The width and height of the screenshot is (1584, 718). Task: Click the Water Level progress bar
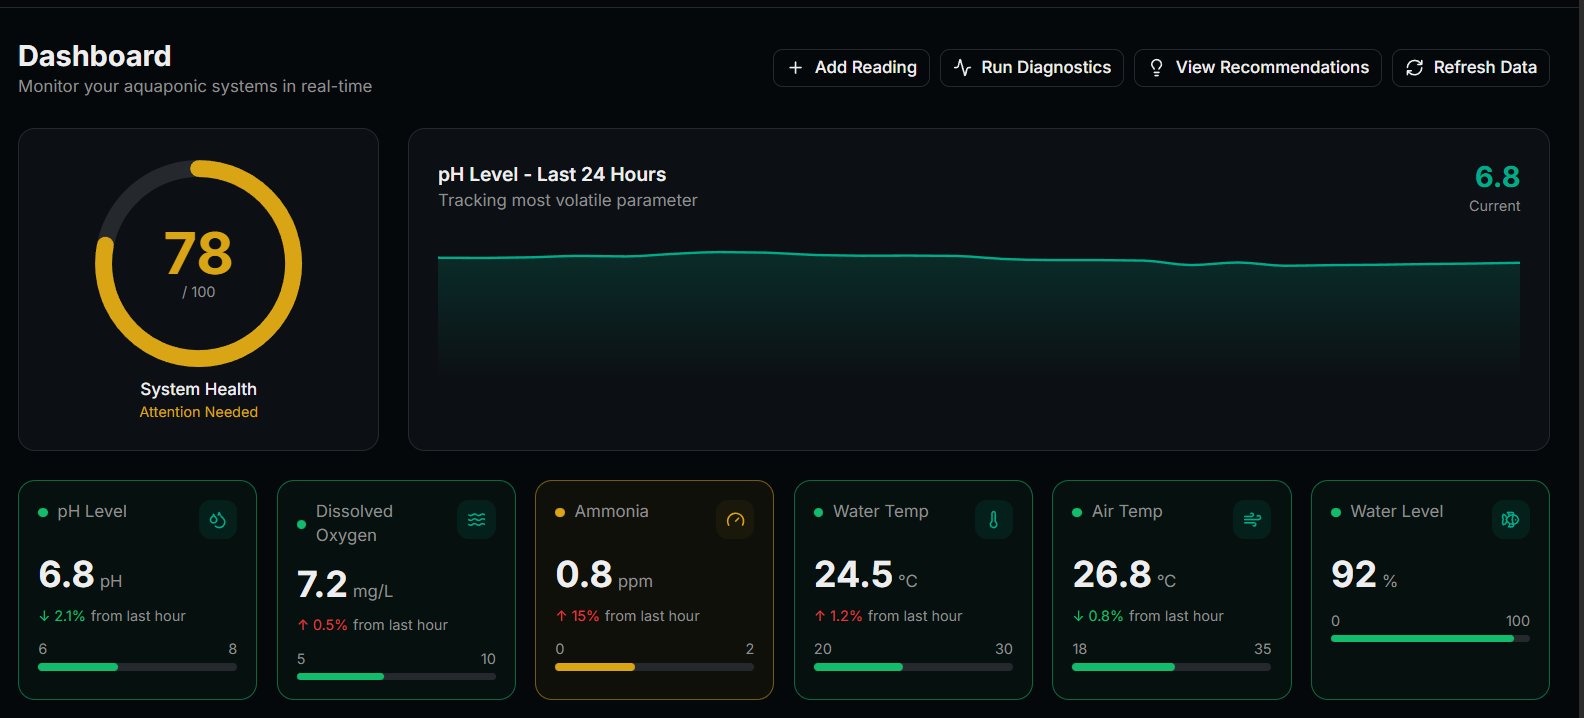(1430, 639)
